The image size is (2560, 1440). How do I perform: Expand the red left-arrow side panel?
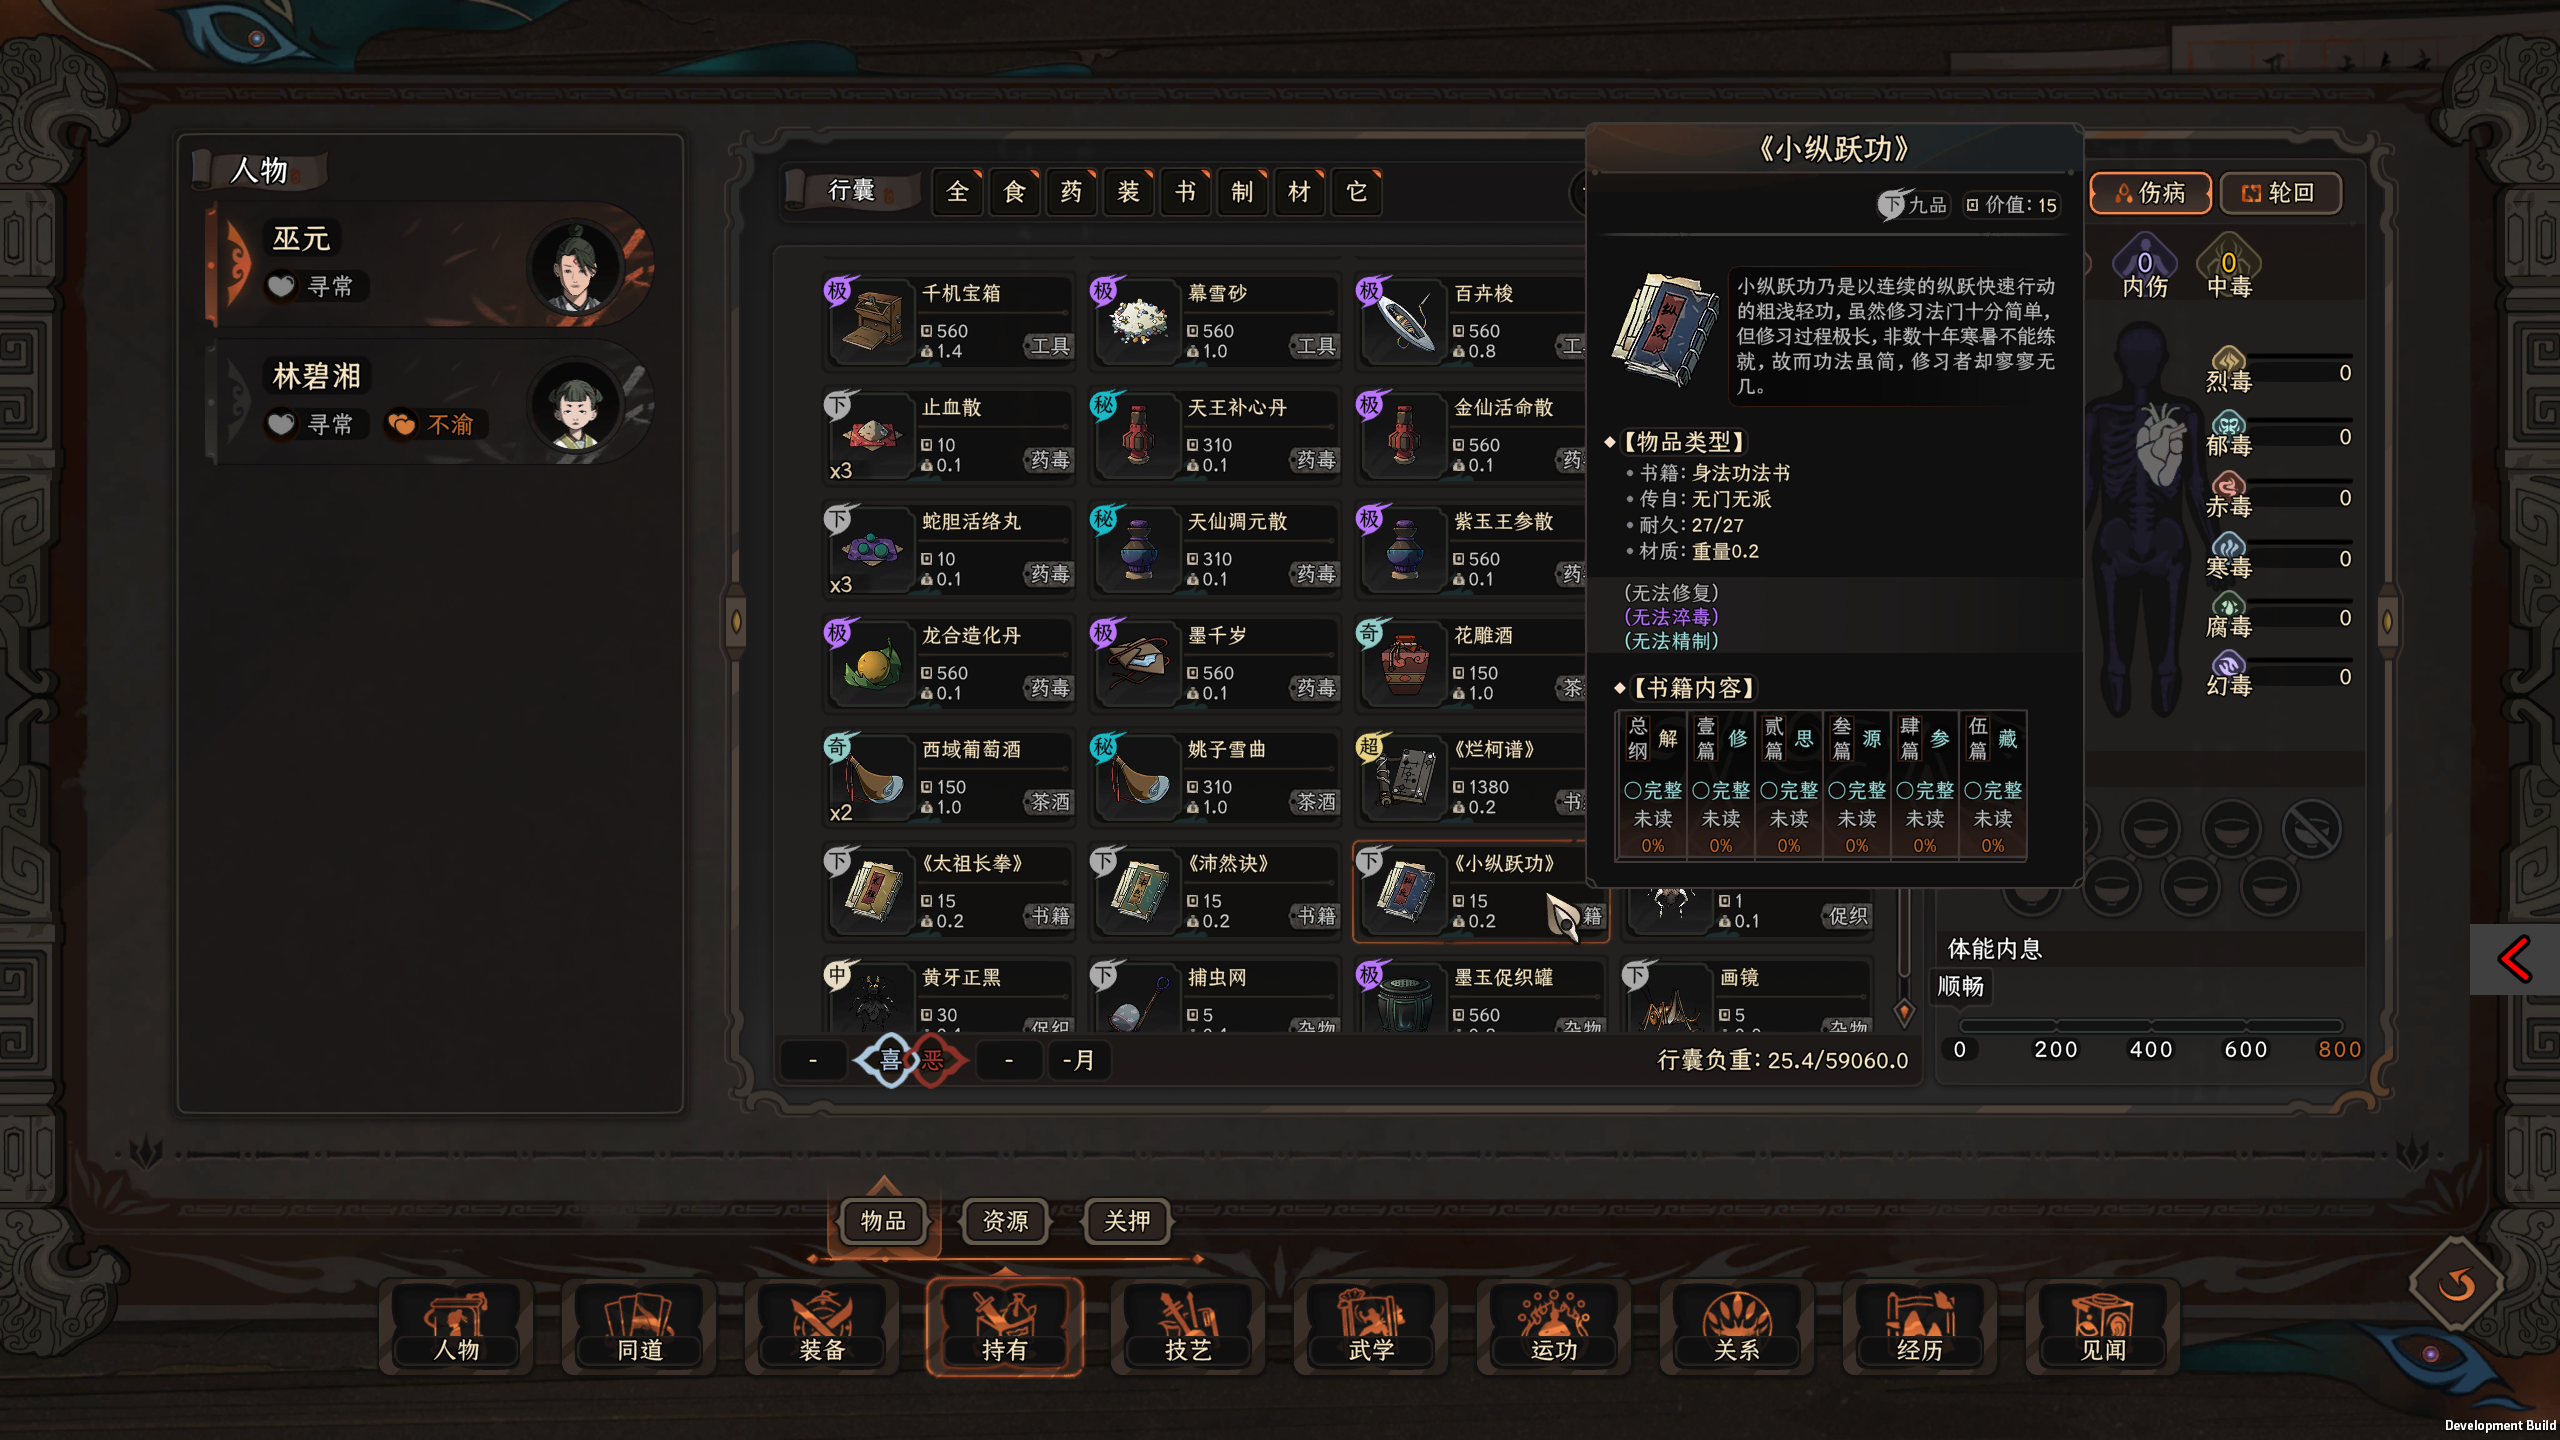pos(2514,959)
